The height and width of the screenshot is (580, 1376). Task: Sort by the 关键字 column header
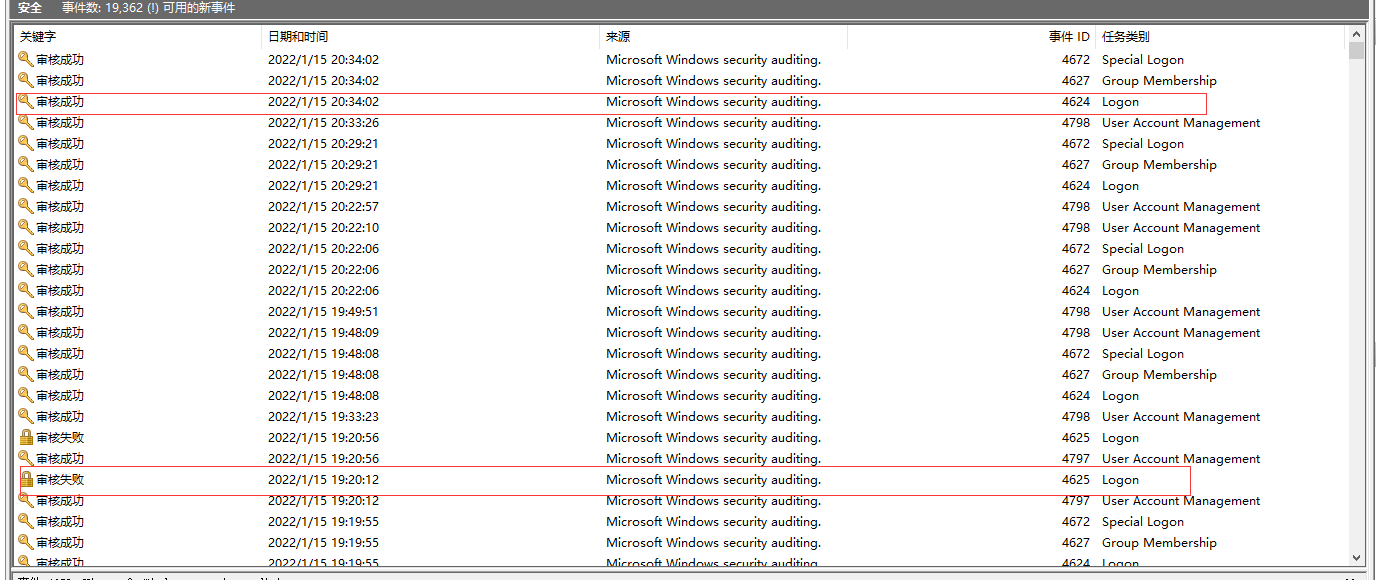coord(138,37)
